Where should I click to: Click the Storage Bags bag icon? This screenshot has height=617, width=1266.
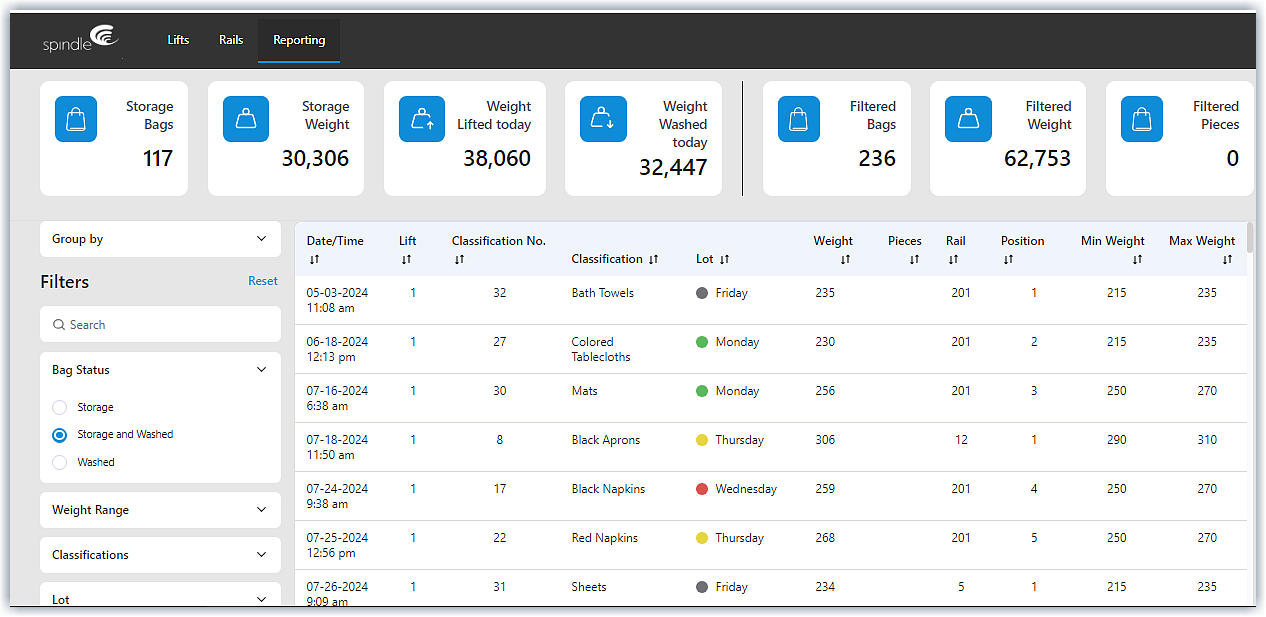point(76,118)
